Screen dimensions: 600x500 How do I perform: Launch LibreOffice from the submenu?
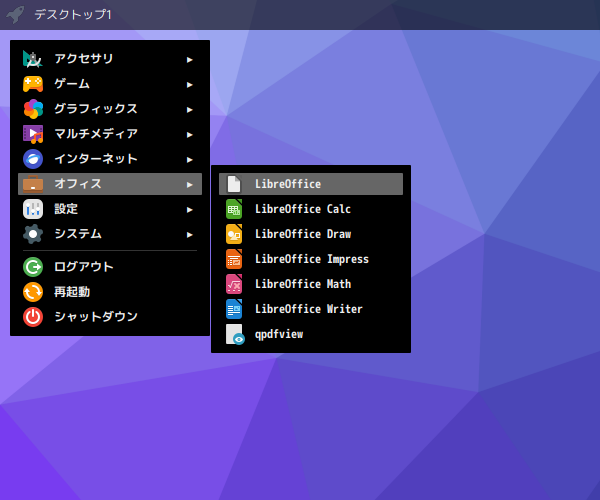point(311,184)
